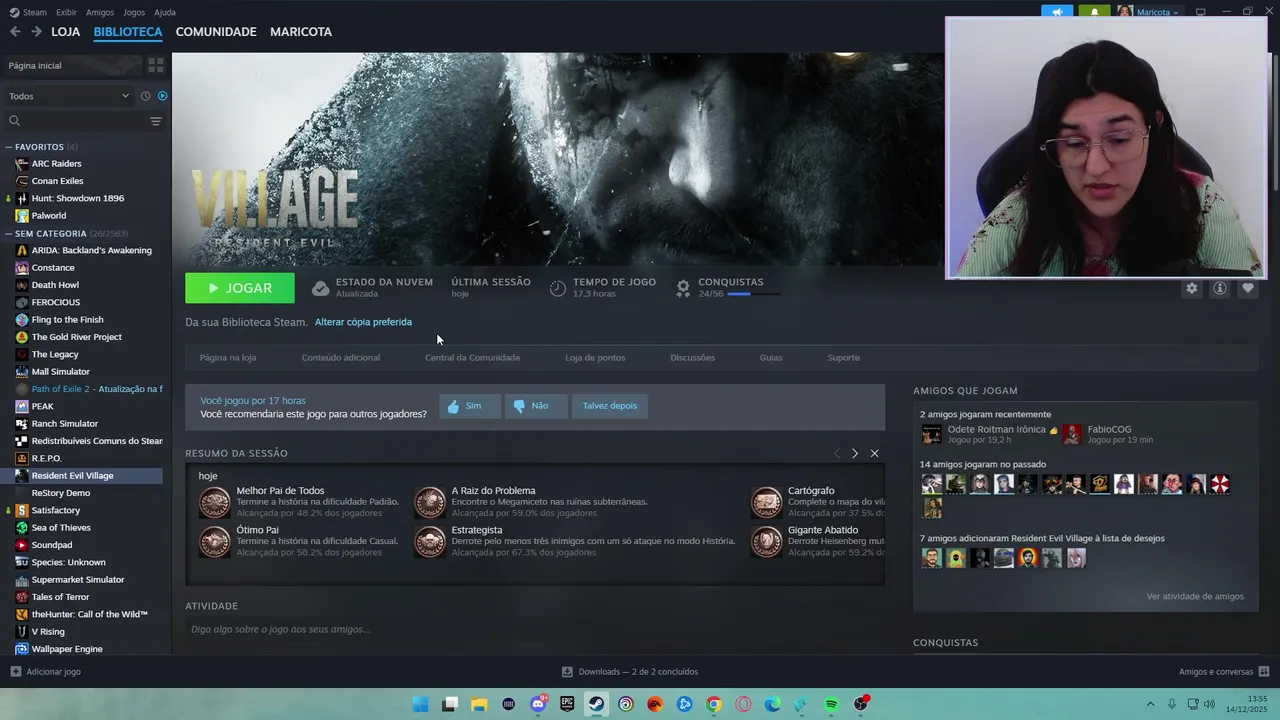This screenshot has width=1280, height=720.
Task: Go back with the left arrow
Action: click(15, 32)
